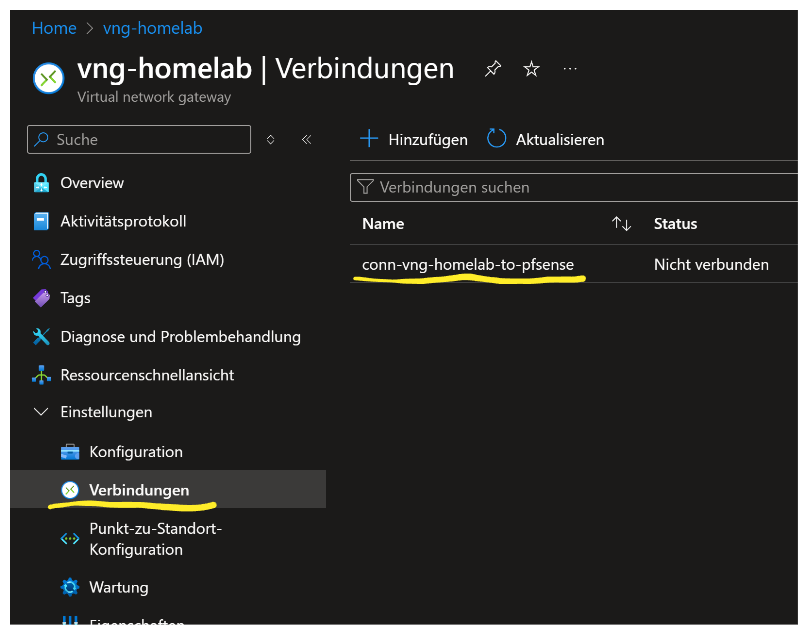Open Overview via its lock icon
The width and height of the screenshot is (807, 634).
[x=41, y=183]
